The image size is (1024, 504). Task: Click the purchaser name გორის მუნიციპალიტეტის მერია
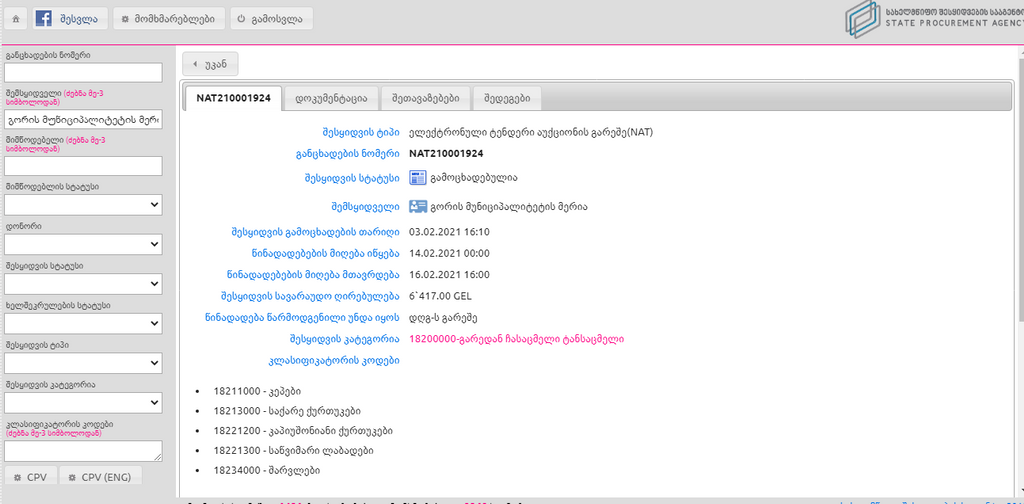click(509, 207)
